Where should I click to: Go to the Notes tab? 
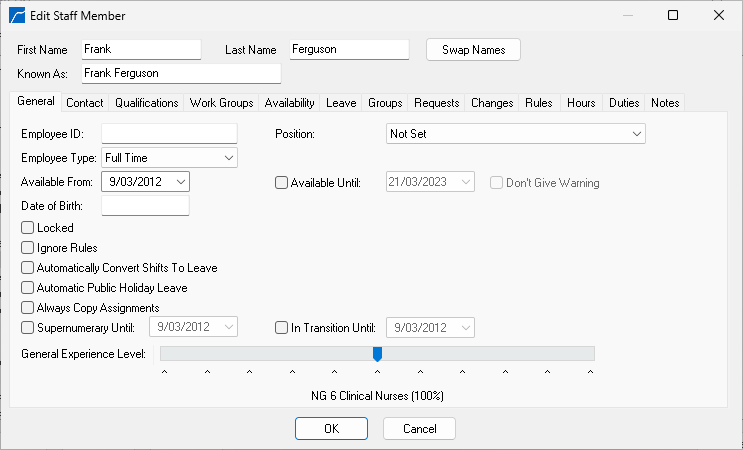[x=664, y=103]
